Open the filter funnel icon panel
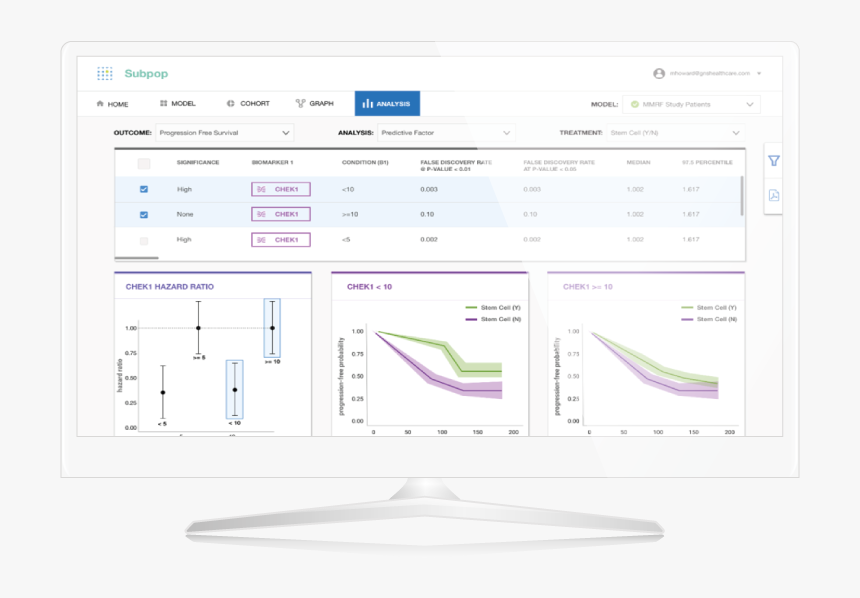The image size is (860, 598). point(773,161)
